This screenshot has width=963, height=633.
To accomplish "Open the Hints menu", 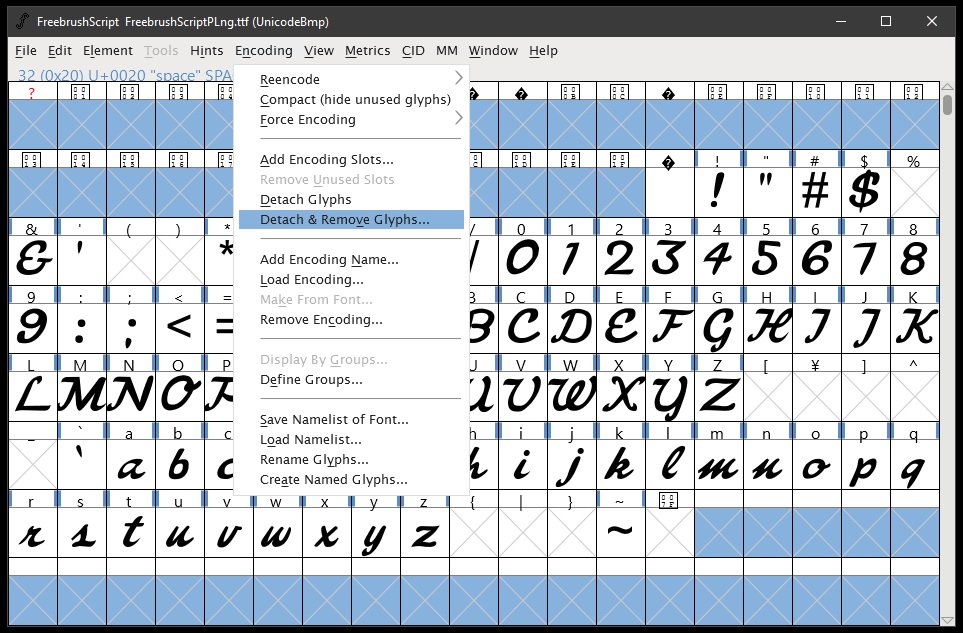I will (206, 51).
